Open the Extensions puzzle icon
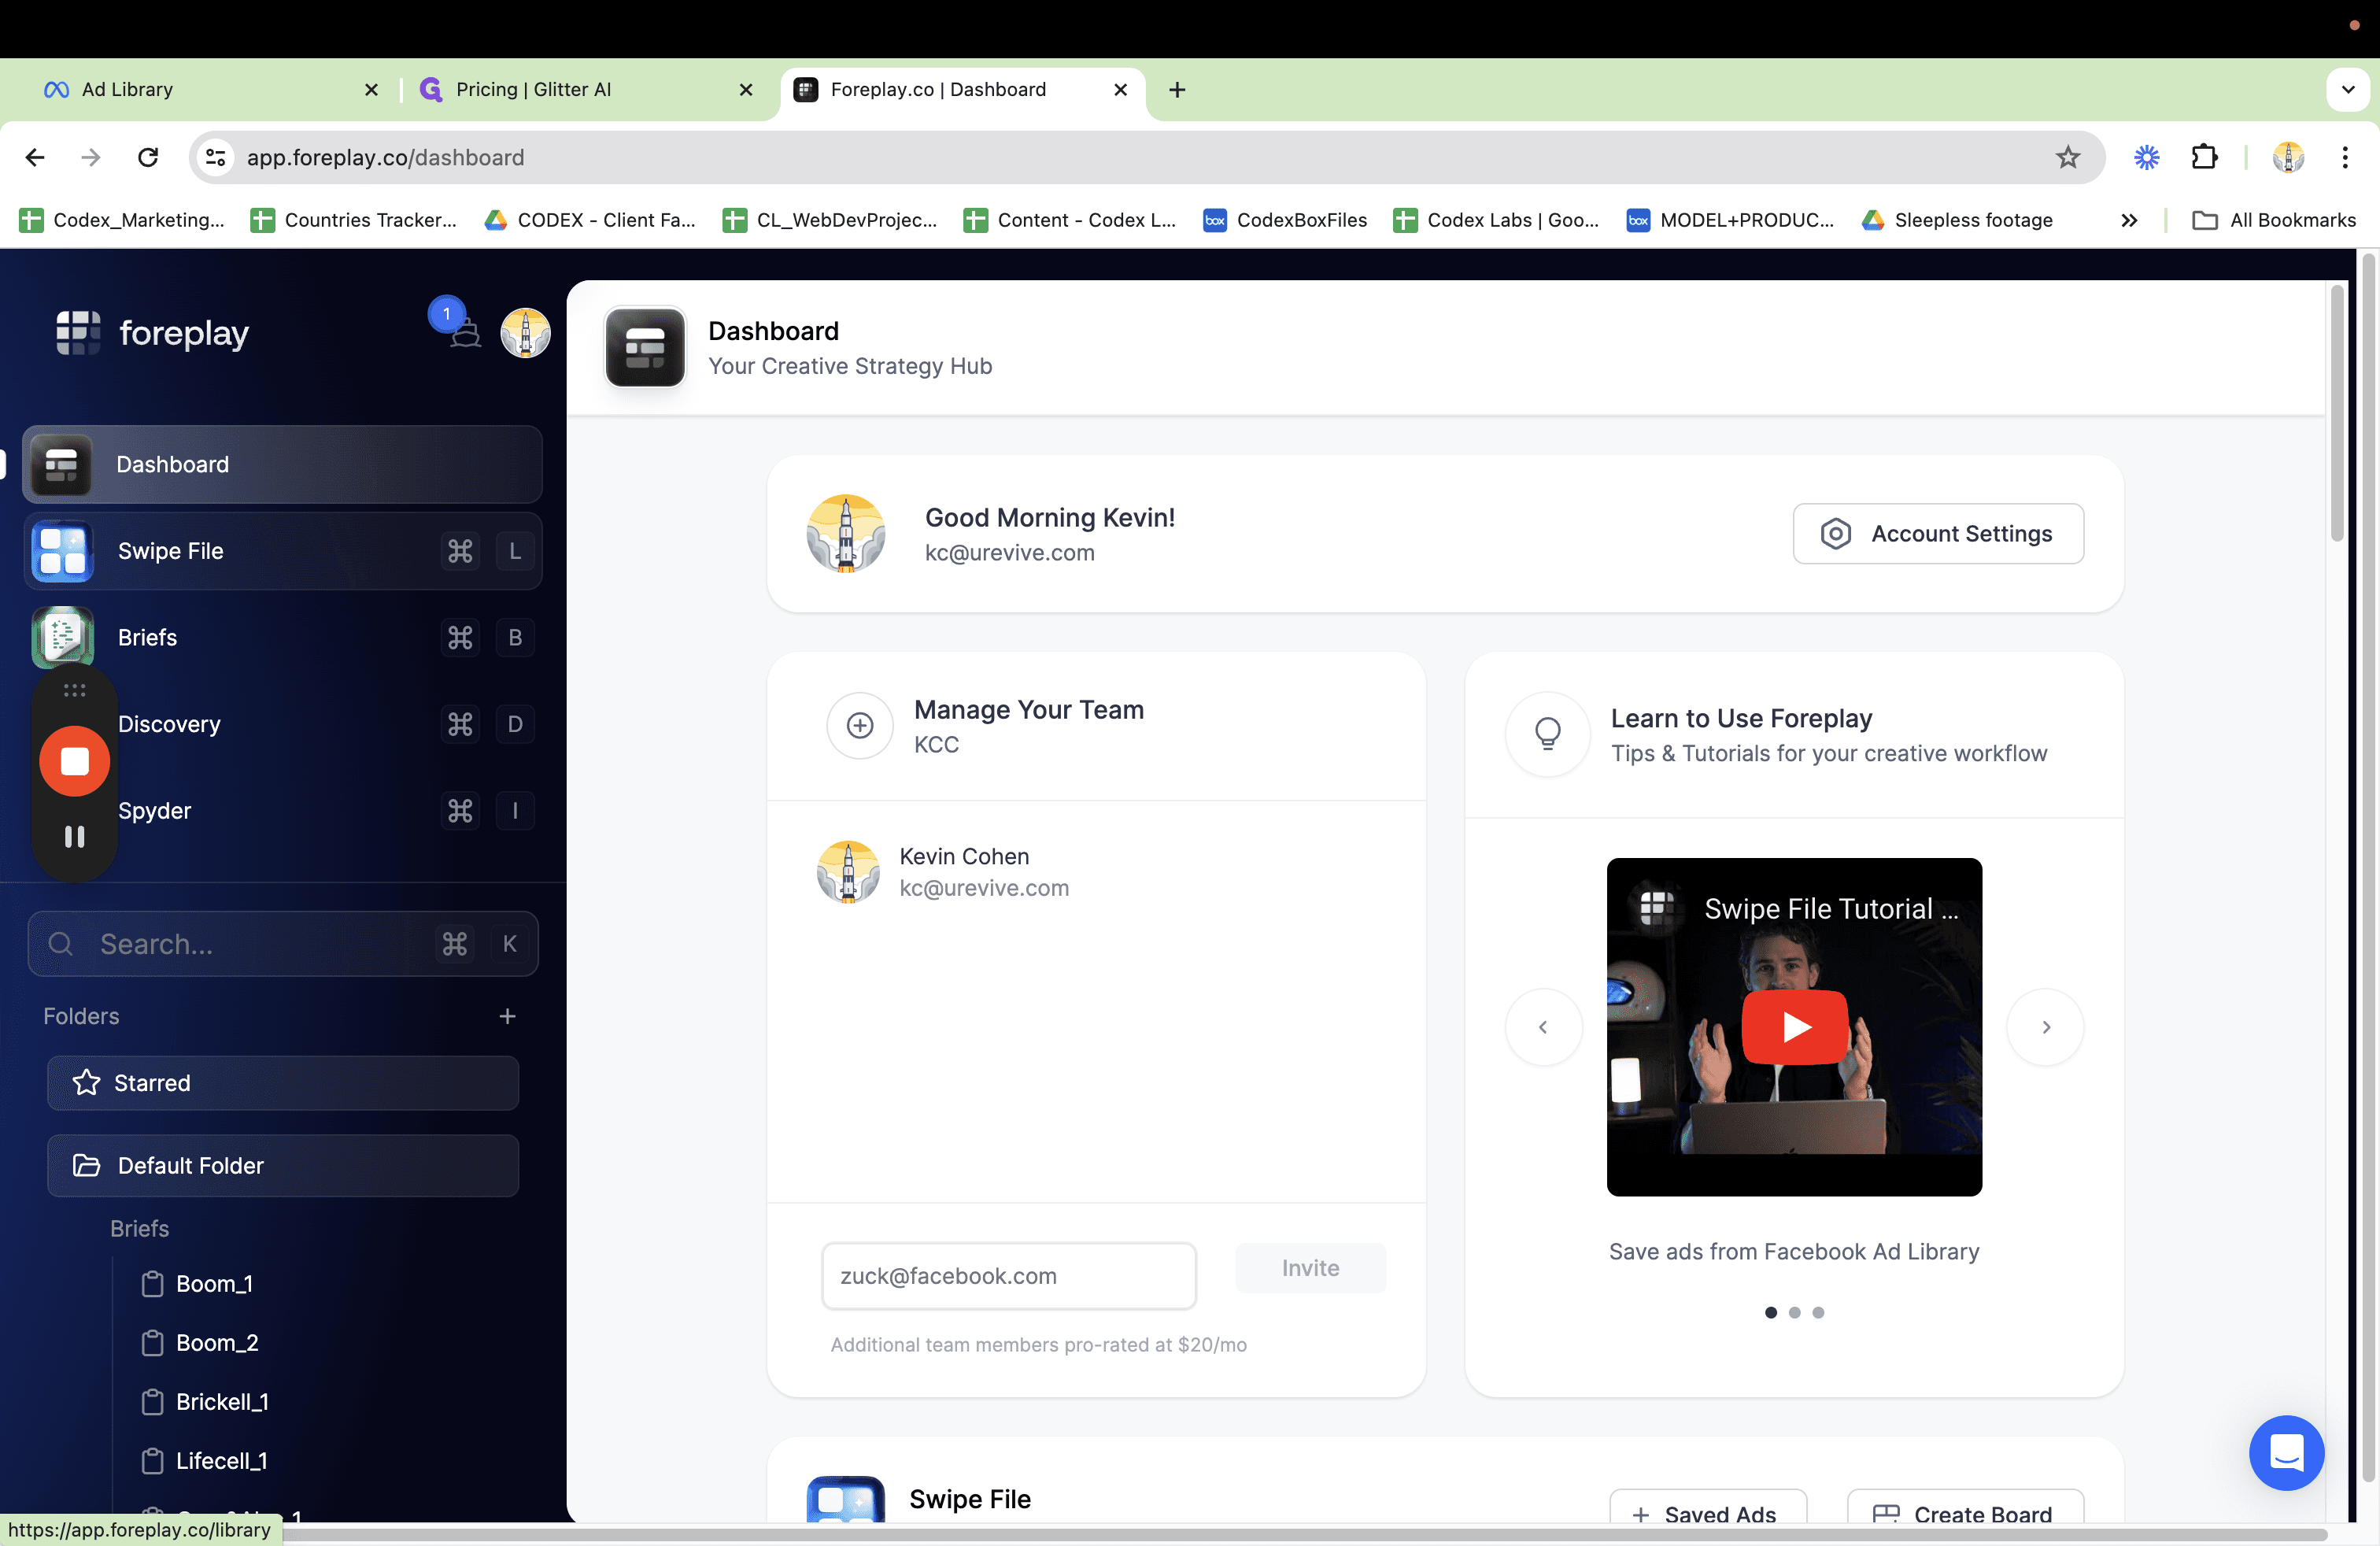The width and height of the screenshot is (2380, 1546). pos(2204,157)
